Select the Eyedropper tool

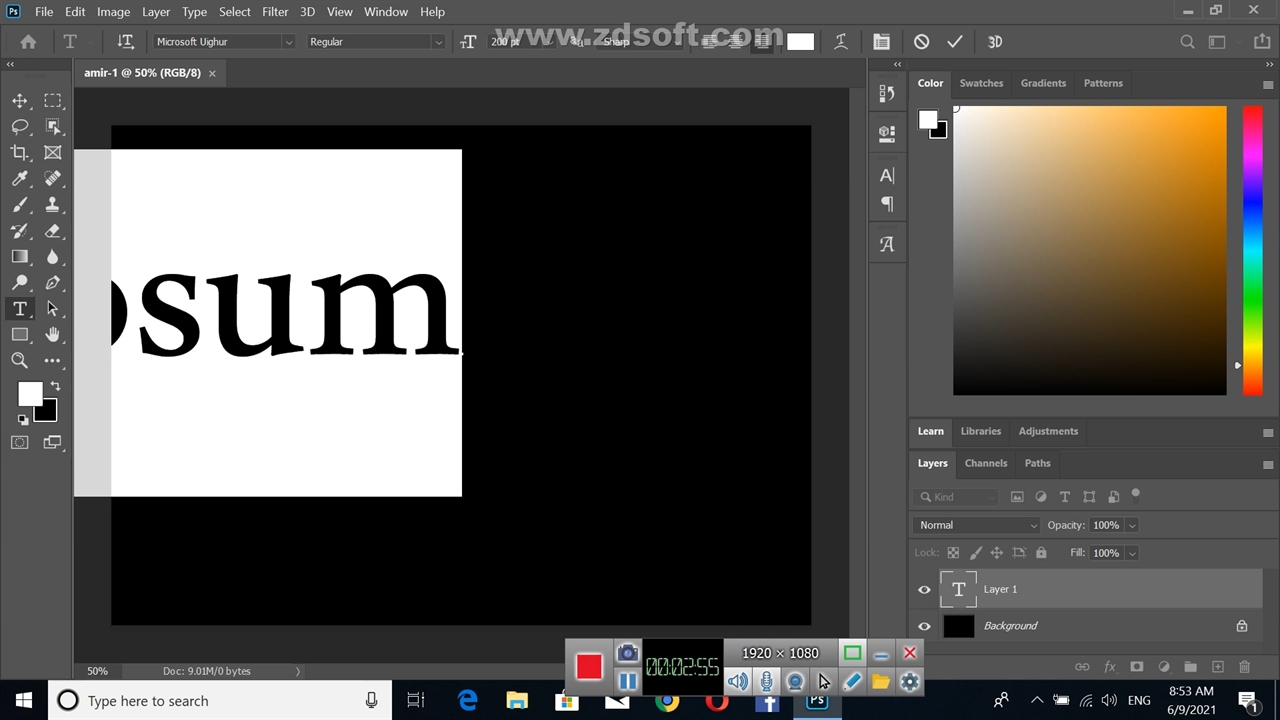[x=20, y=179]
